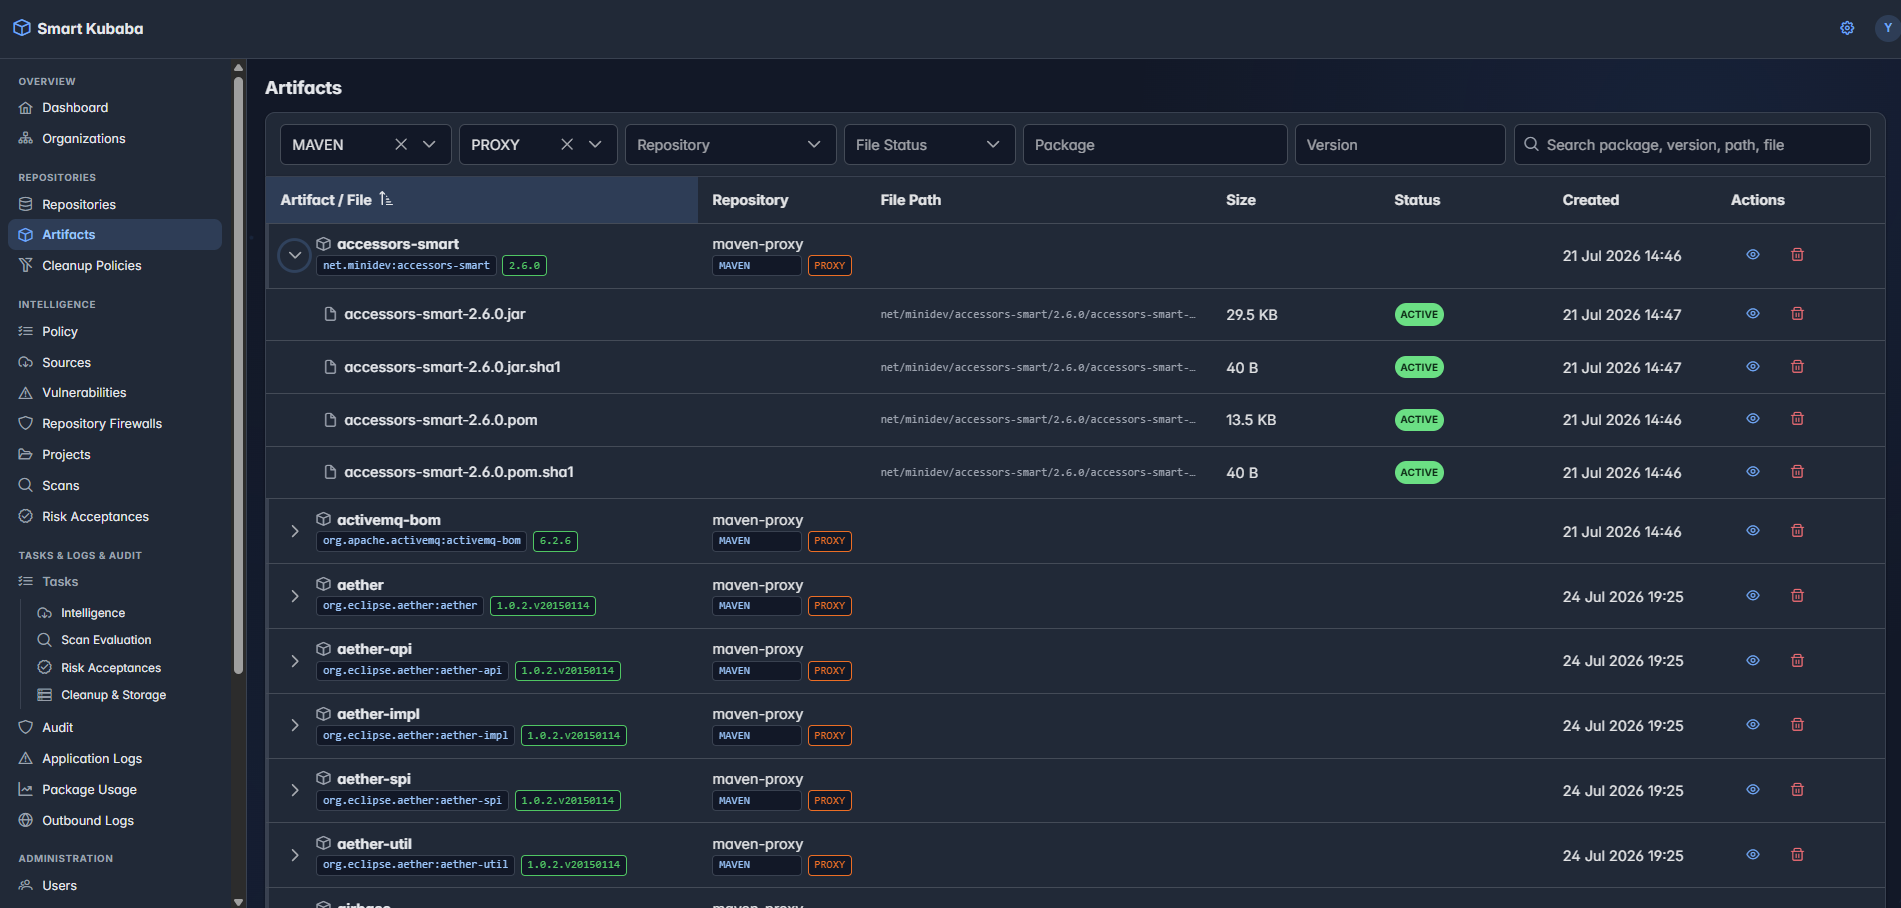This screenshot has height=908, width=1901.
Task: View details of accessors-smart package
Action: coord(1753,255)
